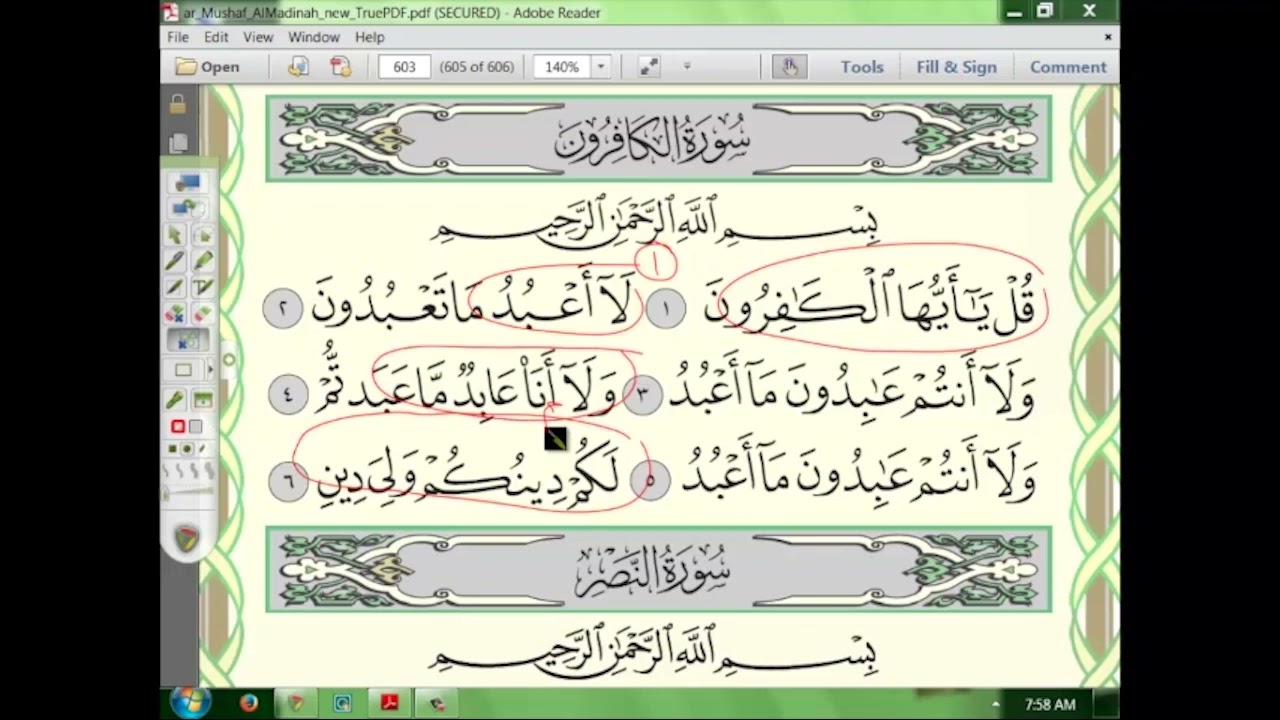Click the hand/select tool icon near Tools

click(789, 67)
